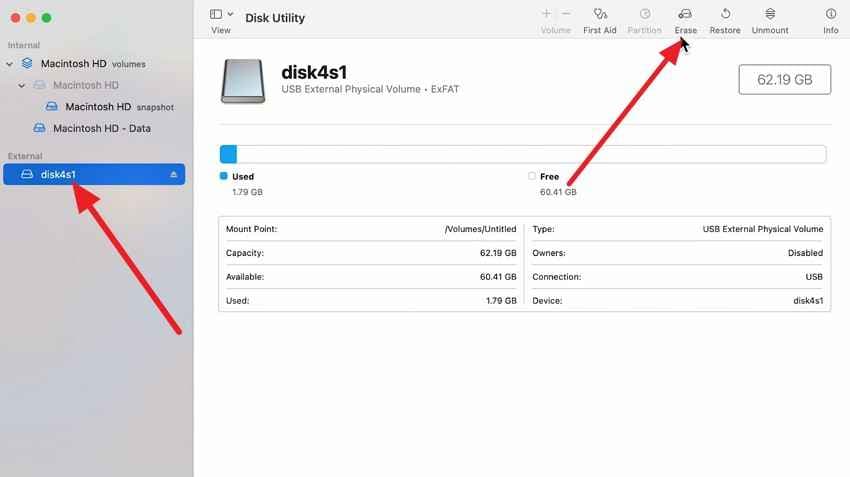
Task: Click the Disk Utility window title
Action: click(275, 18)
